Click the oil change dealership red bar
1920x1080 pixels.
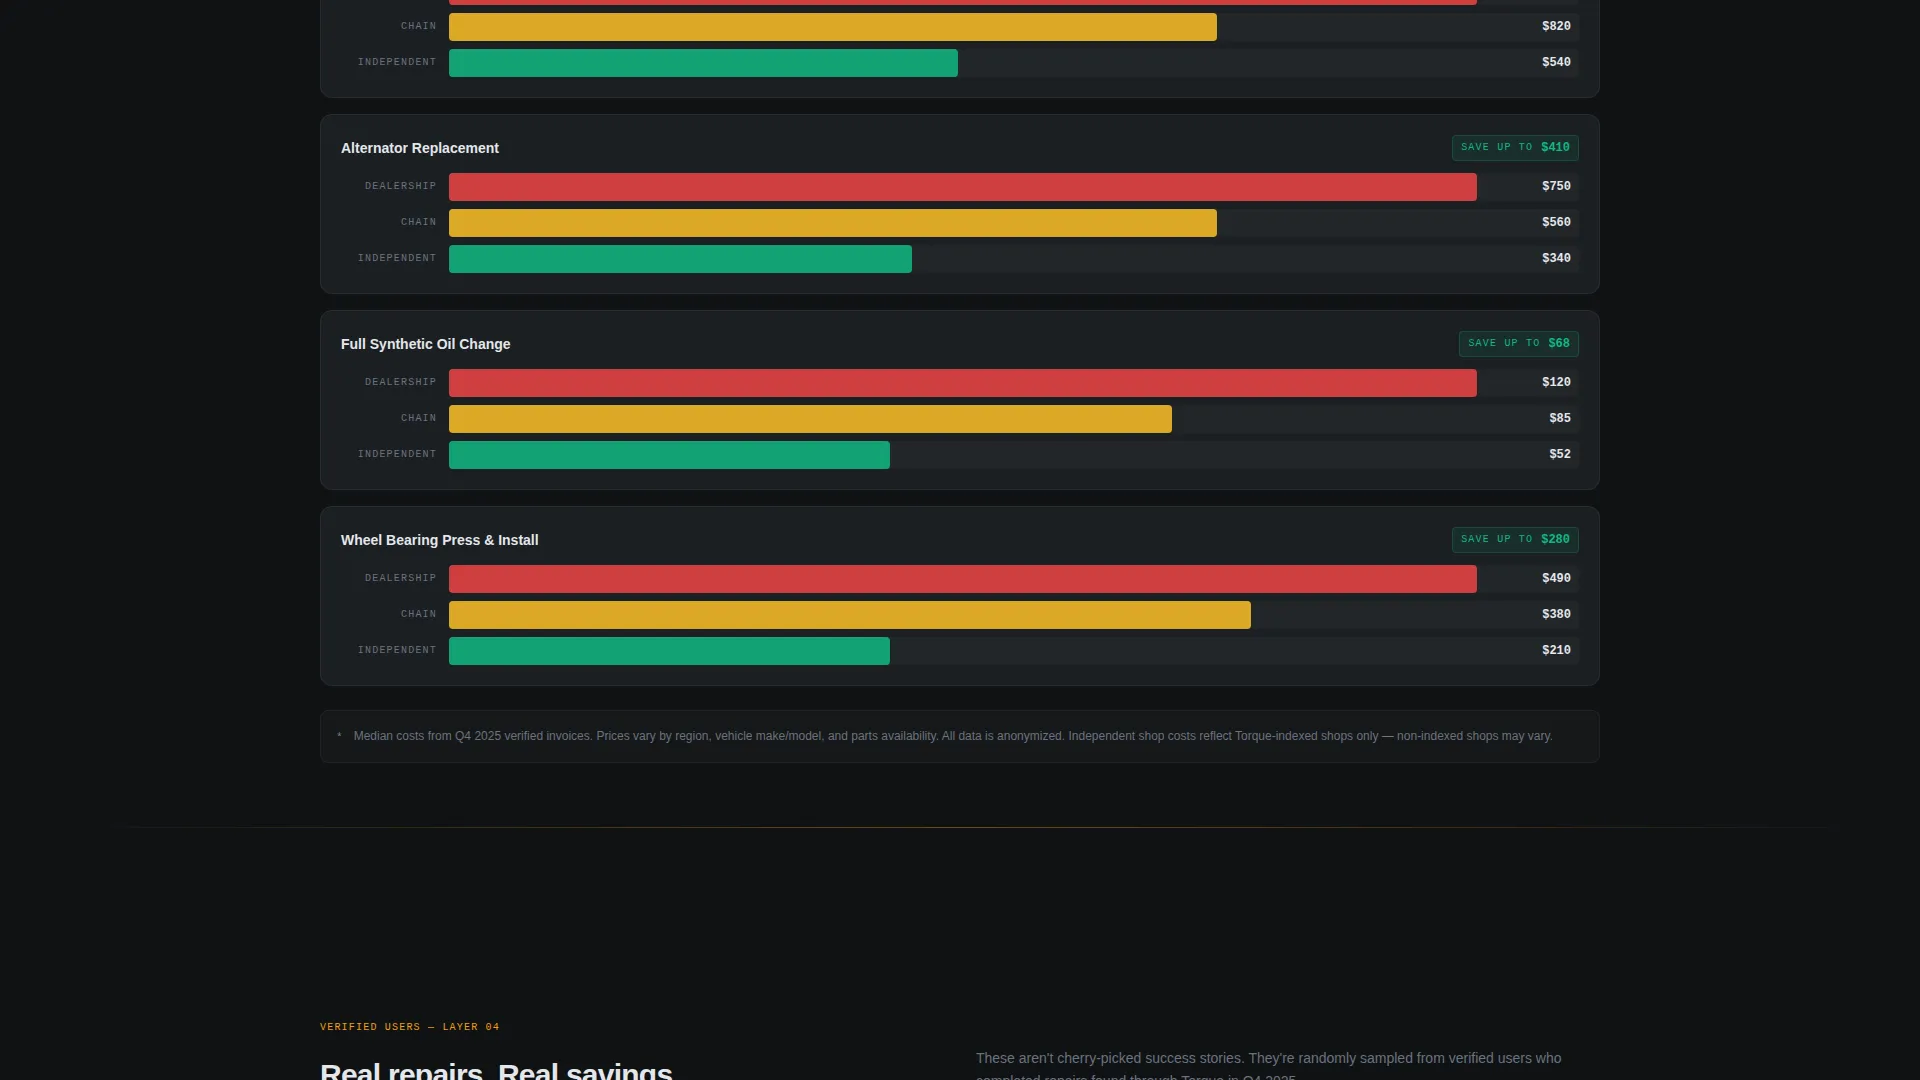(x=962, y=383)
